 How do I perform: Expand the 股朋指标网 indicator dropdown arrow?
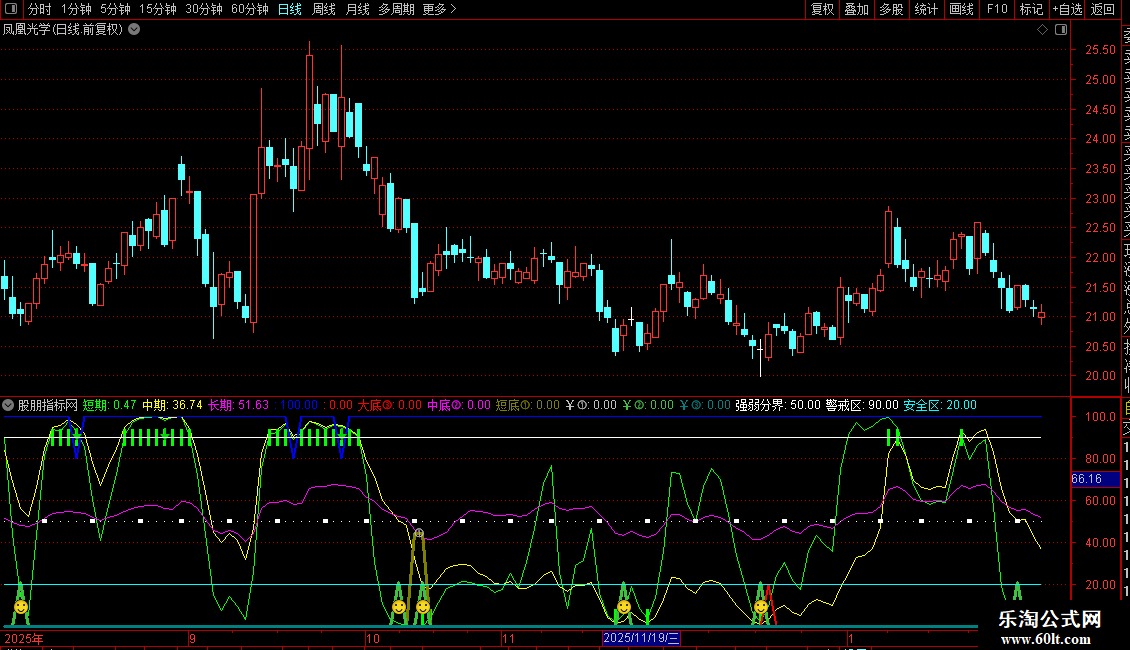click(9, 406)
